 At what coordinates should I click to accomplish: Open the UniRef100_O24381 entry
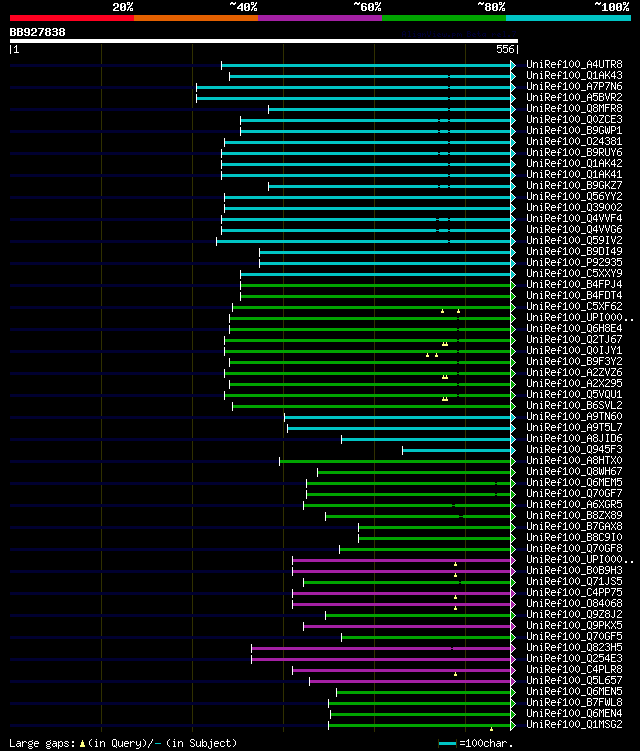click(574, 141)
